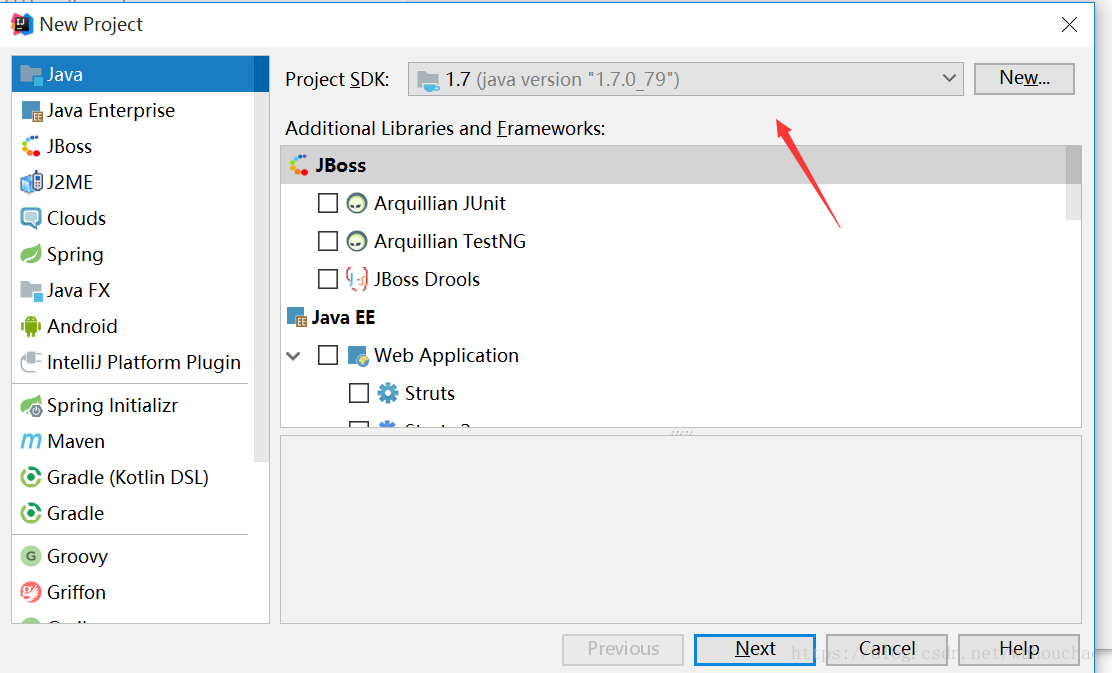Select Java Enterprise project type
This screenshot has height=673, width=1112.
click(x=133, y=111)
